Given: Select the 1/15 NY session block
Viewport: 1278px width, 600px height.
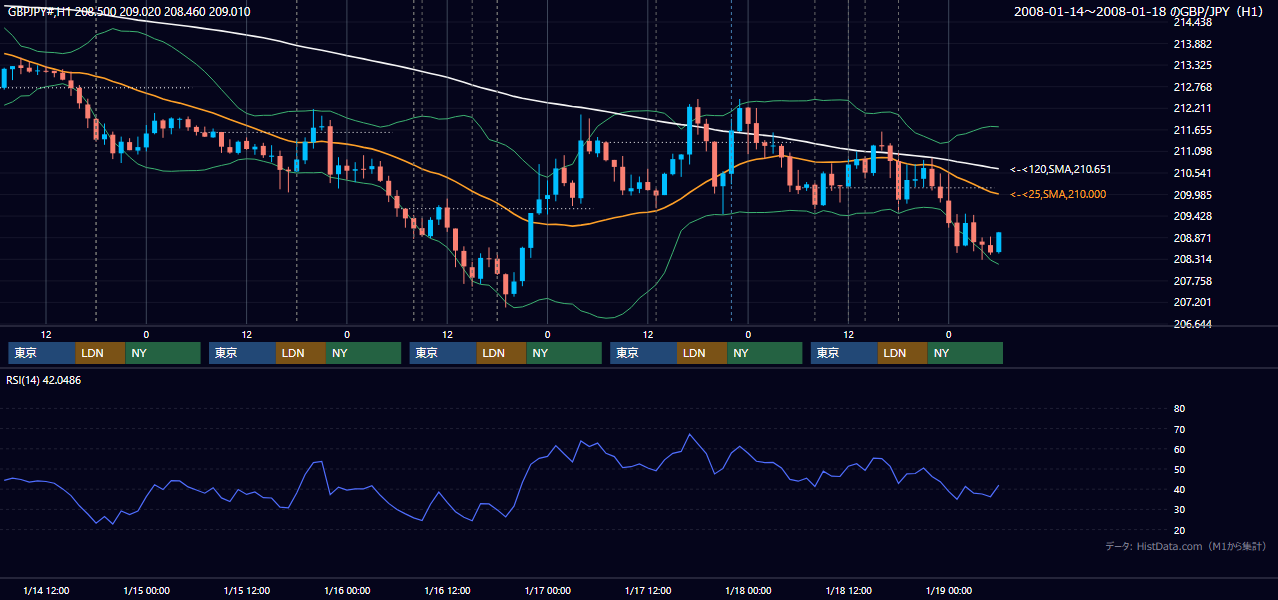Looking at the screenshot, I should click(364, 353).
